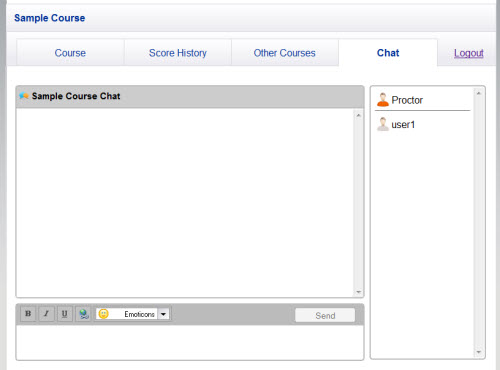Toggle italic formatting button

point(46,314)
